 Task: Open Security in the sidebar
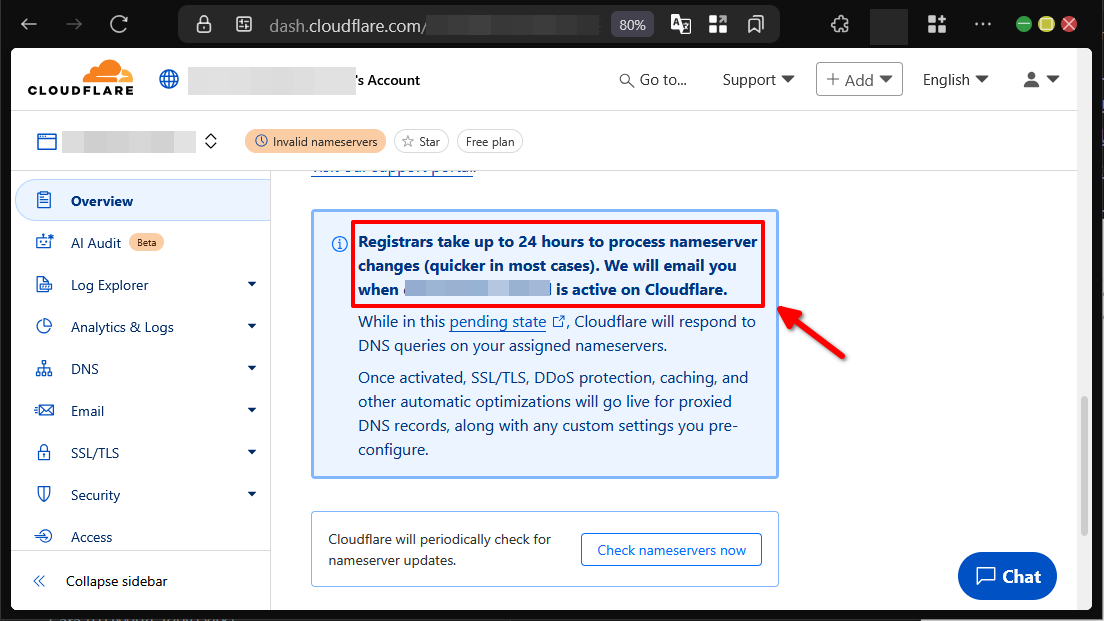coord(95,495)
